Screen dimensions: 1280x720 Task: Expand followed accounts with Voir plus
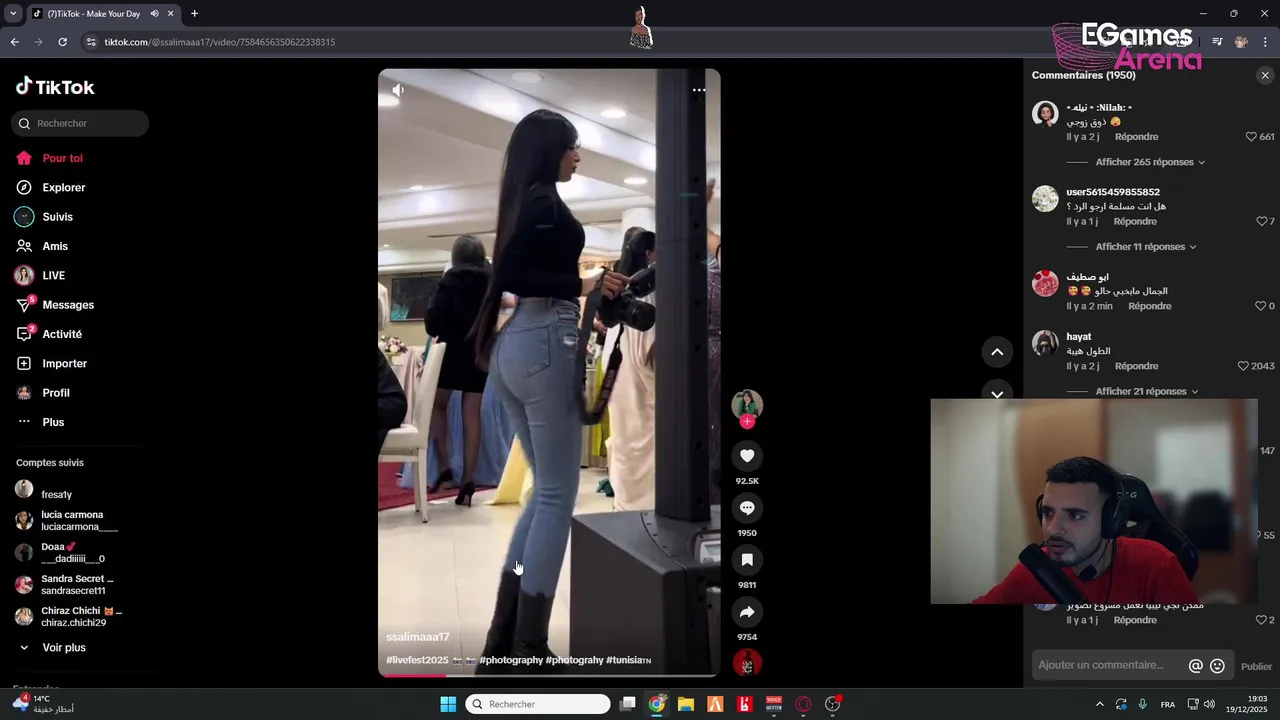(53, 648)
